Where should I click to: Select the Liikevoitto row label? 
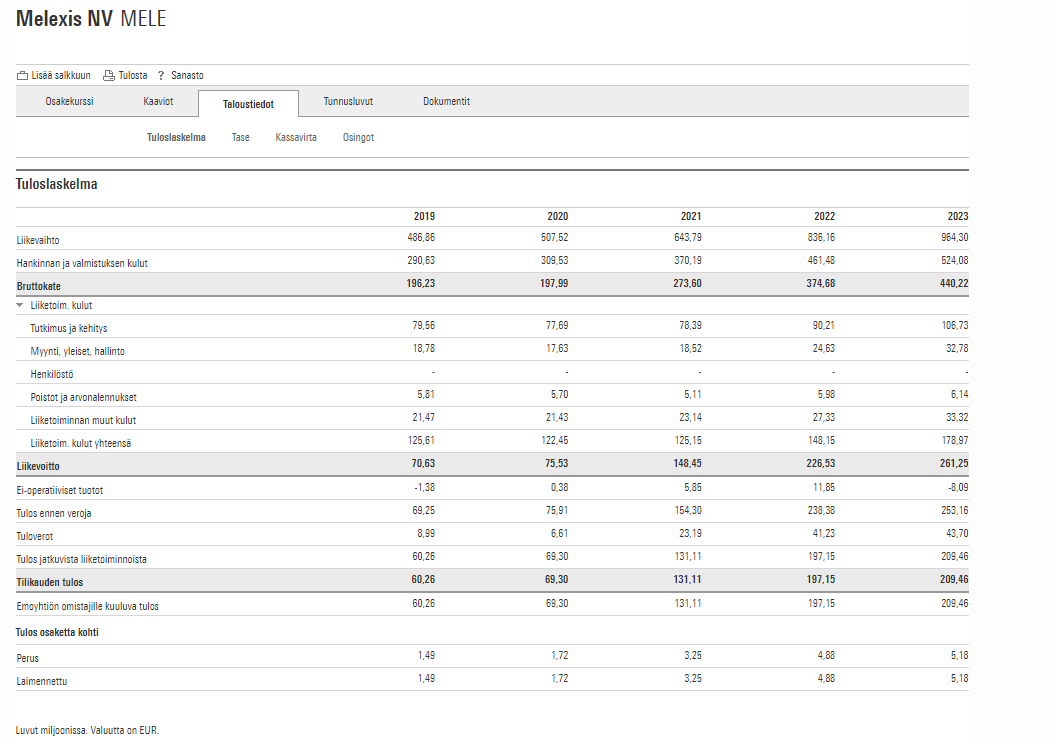coord(38,466)
